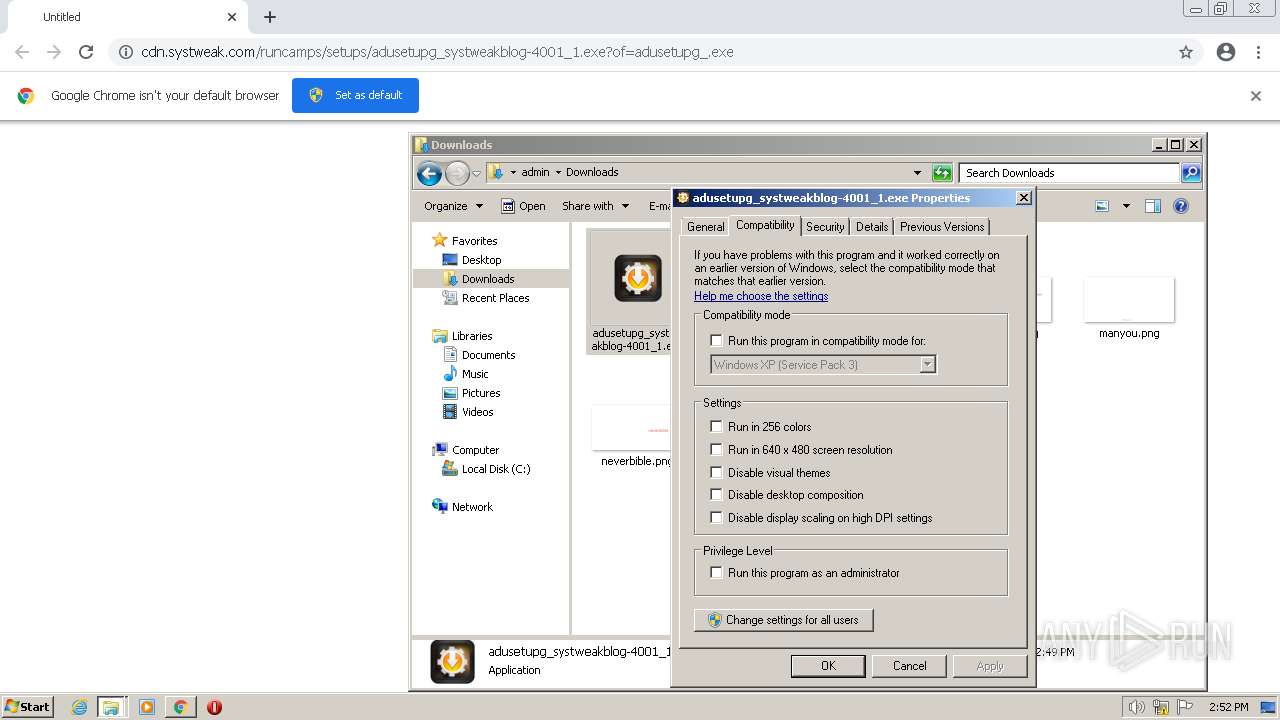
Task: Select Downloads in navigation pane
Action: 488,279
